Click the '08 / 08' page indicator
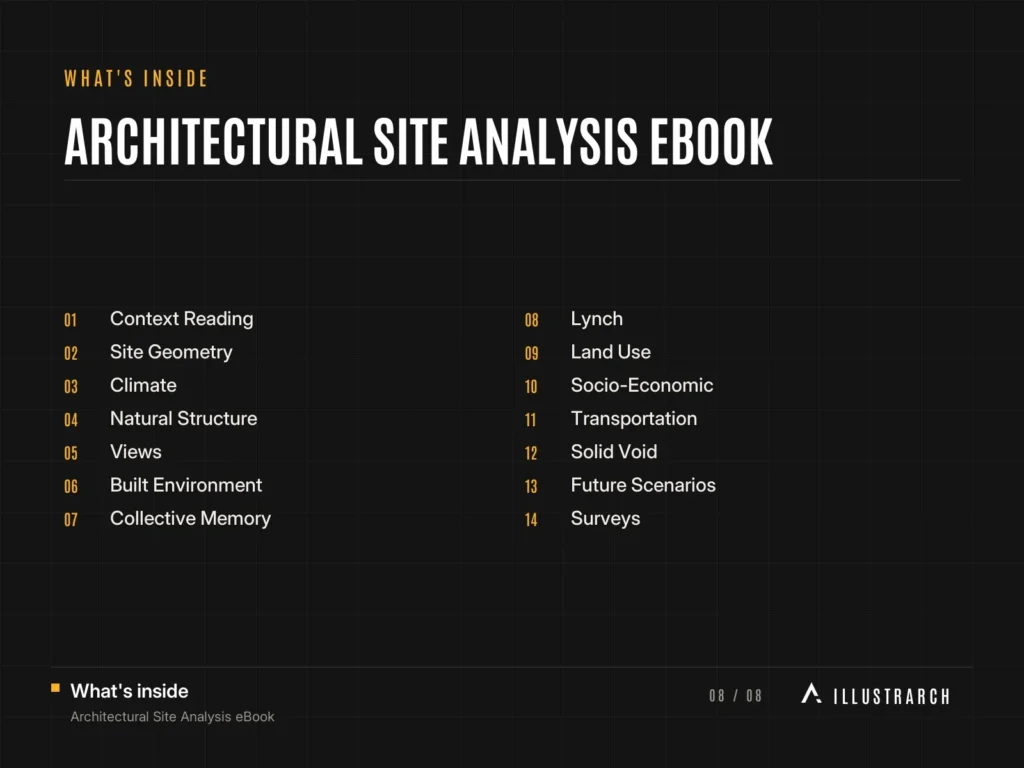The width and height of the screenshot is (1024, 768). click(x=735, y=696)
